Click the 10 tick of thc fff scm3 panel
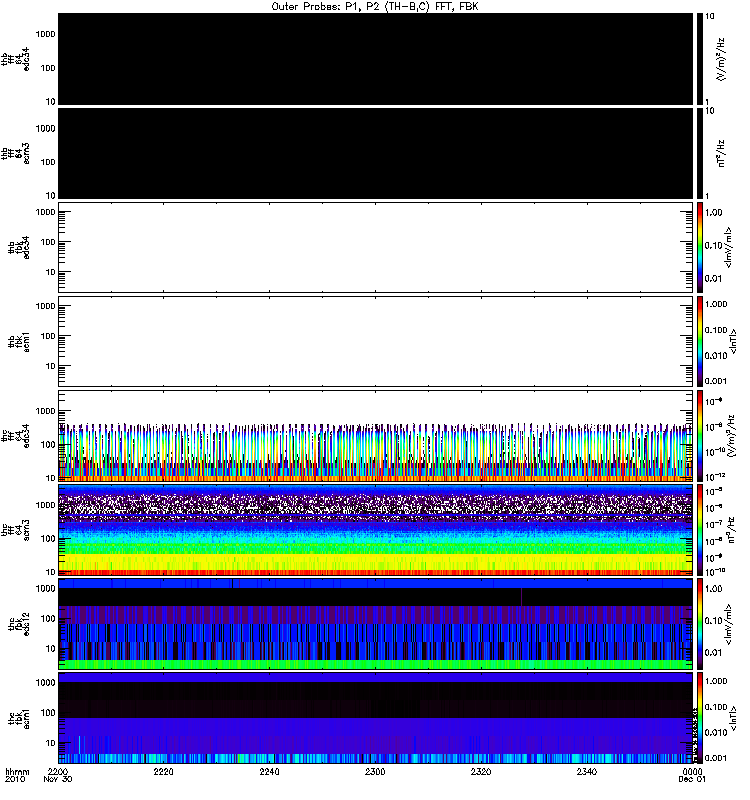The width and height of the screenshot is (750, 800). pos(51,572)
